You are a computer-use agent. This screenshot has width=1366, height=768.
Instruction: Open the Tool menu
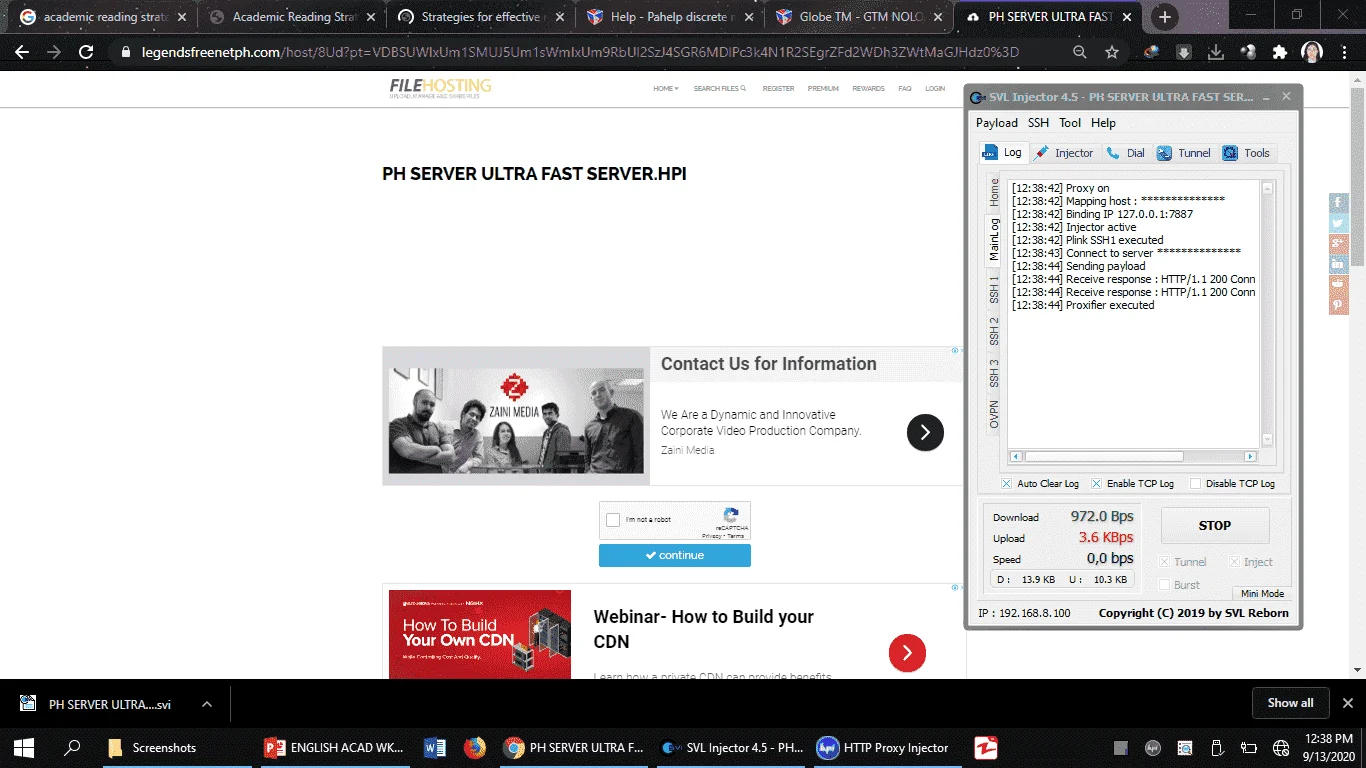pyautogui.click(x=1070, y=123)
